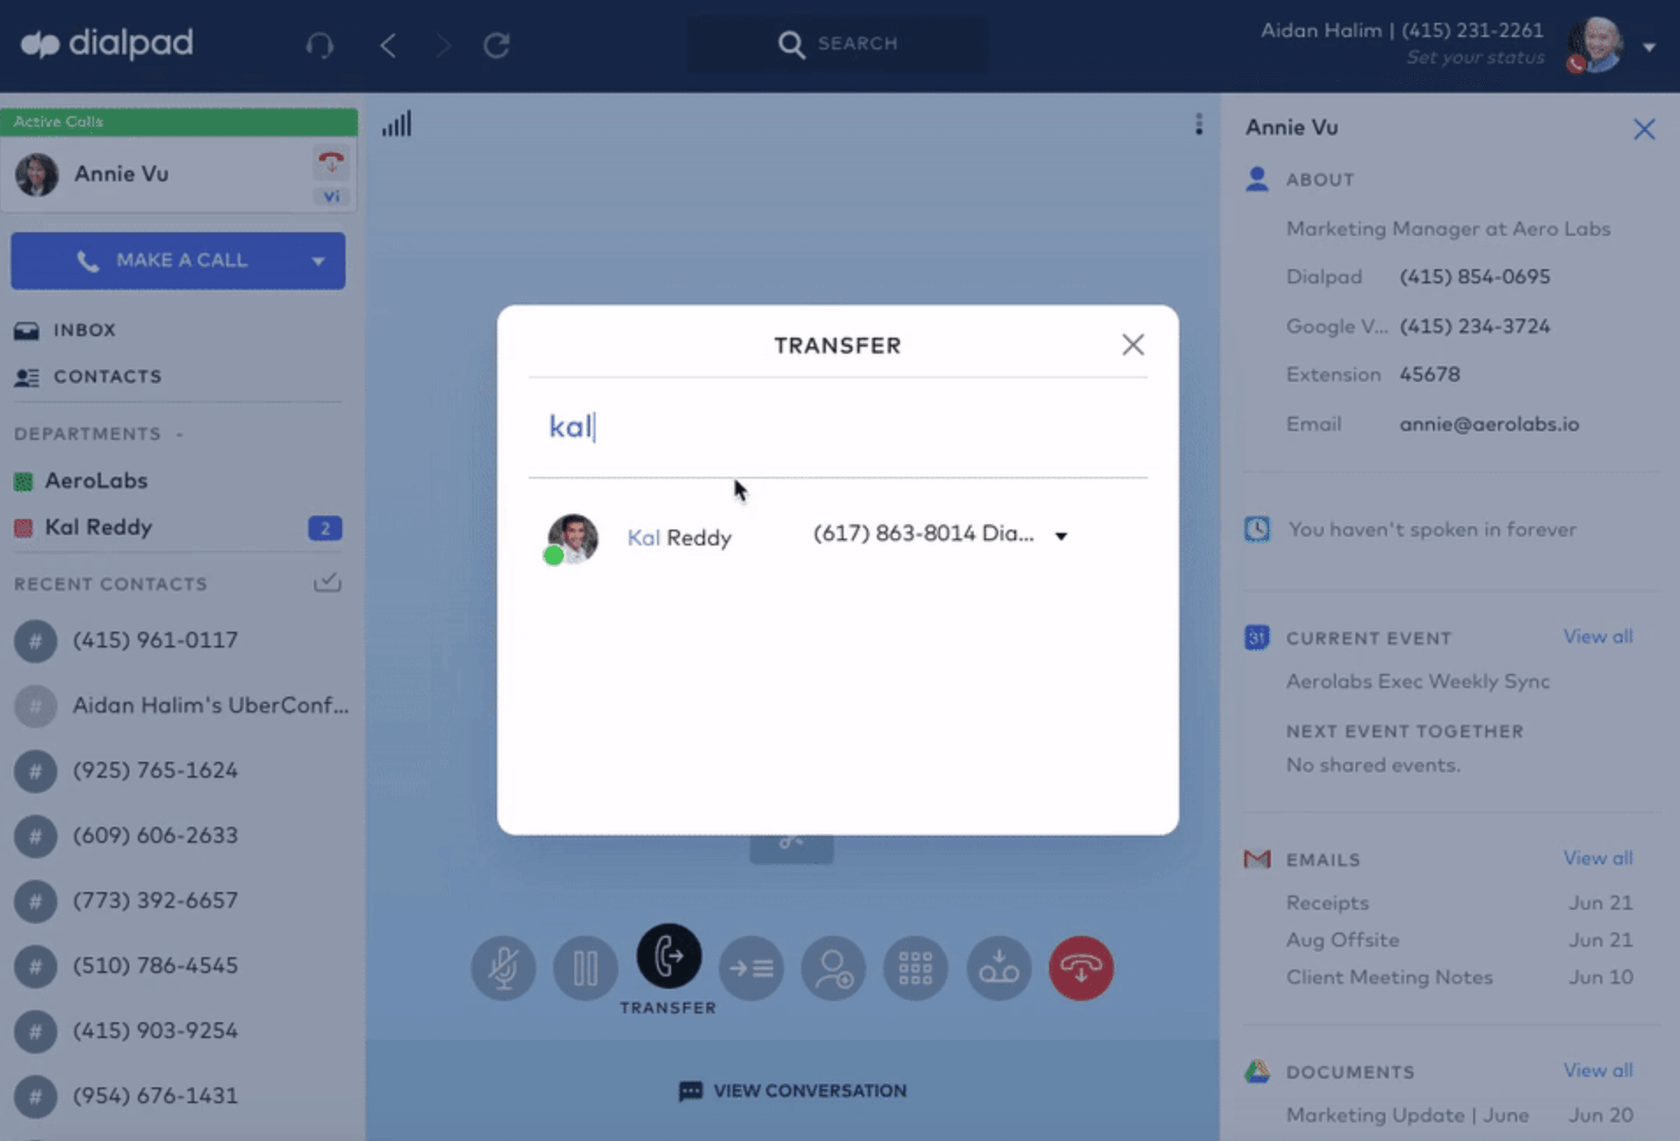
Task: Open recent contact (510) 786-4545
Action: click(x=155, y=965)
